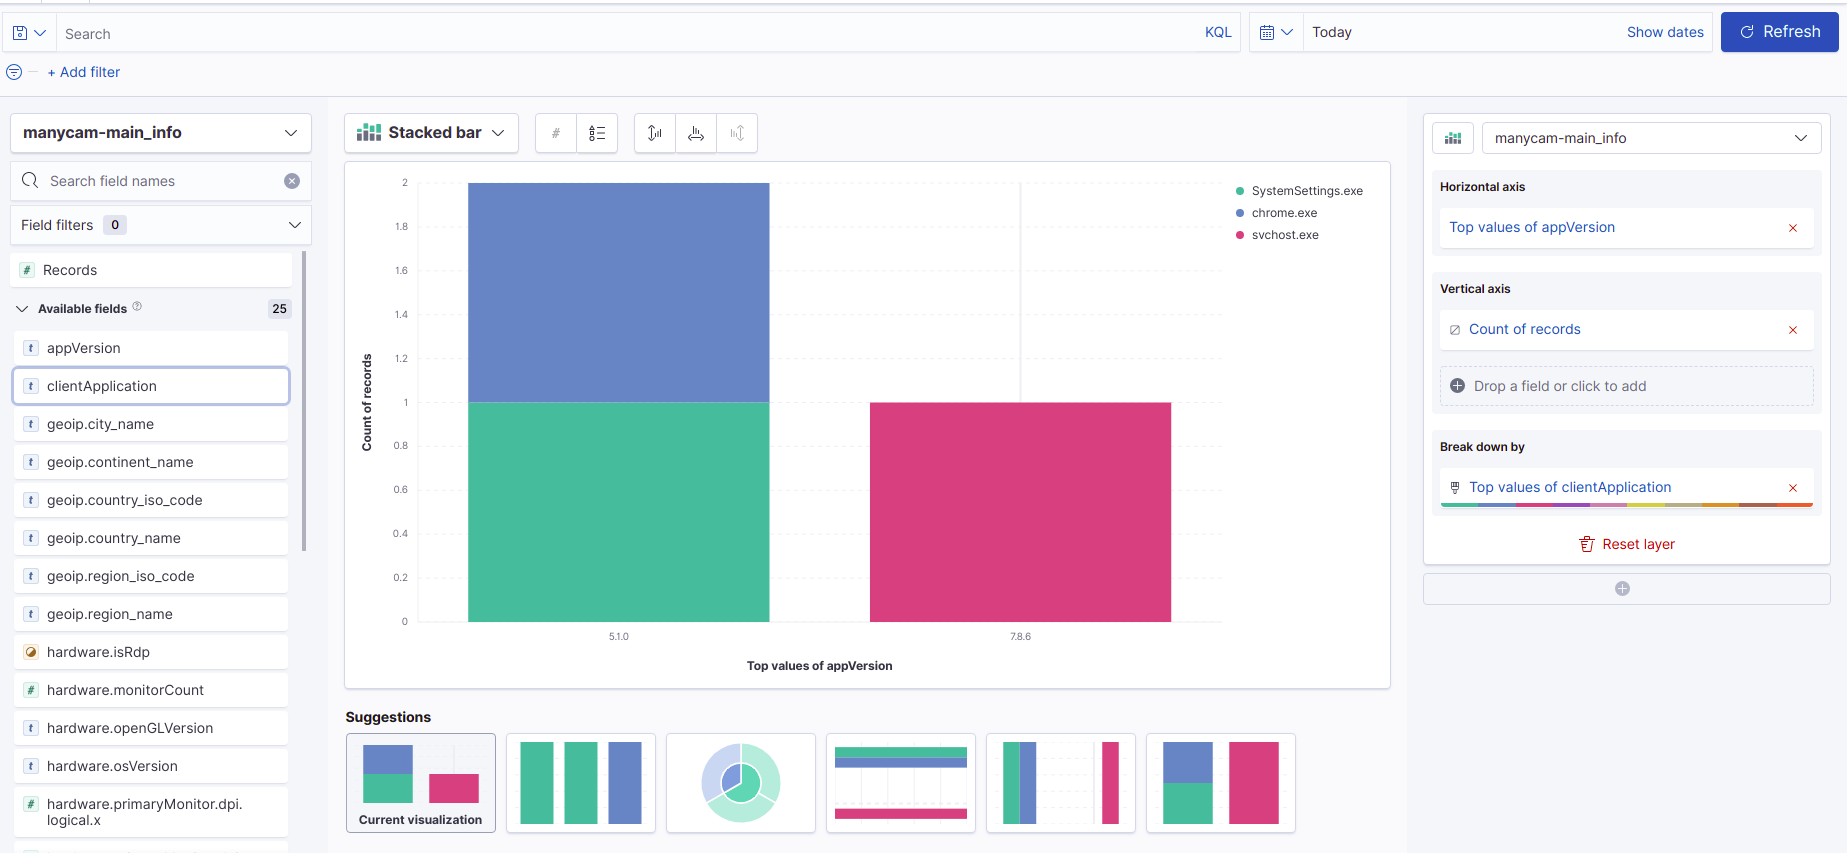
Task: Select the three-column bar suggestion thumbnail
Action: pyautogui.click(x=581, y=783)
